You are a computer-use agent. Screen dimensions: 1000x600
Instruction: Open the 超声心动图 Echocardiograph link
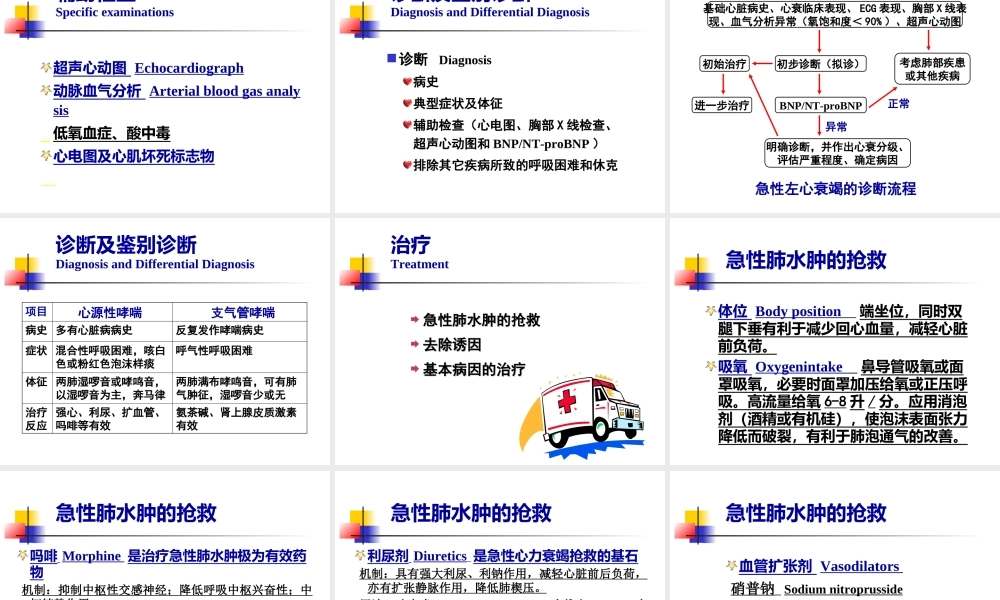pyautogui.click(x=146, y=67)
